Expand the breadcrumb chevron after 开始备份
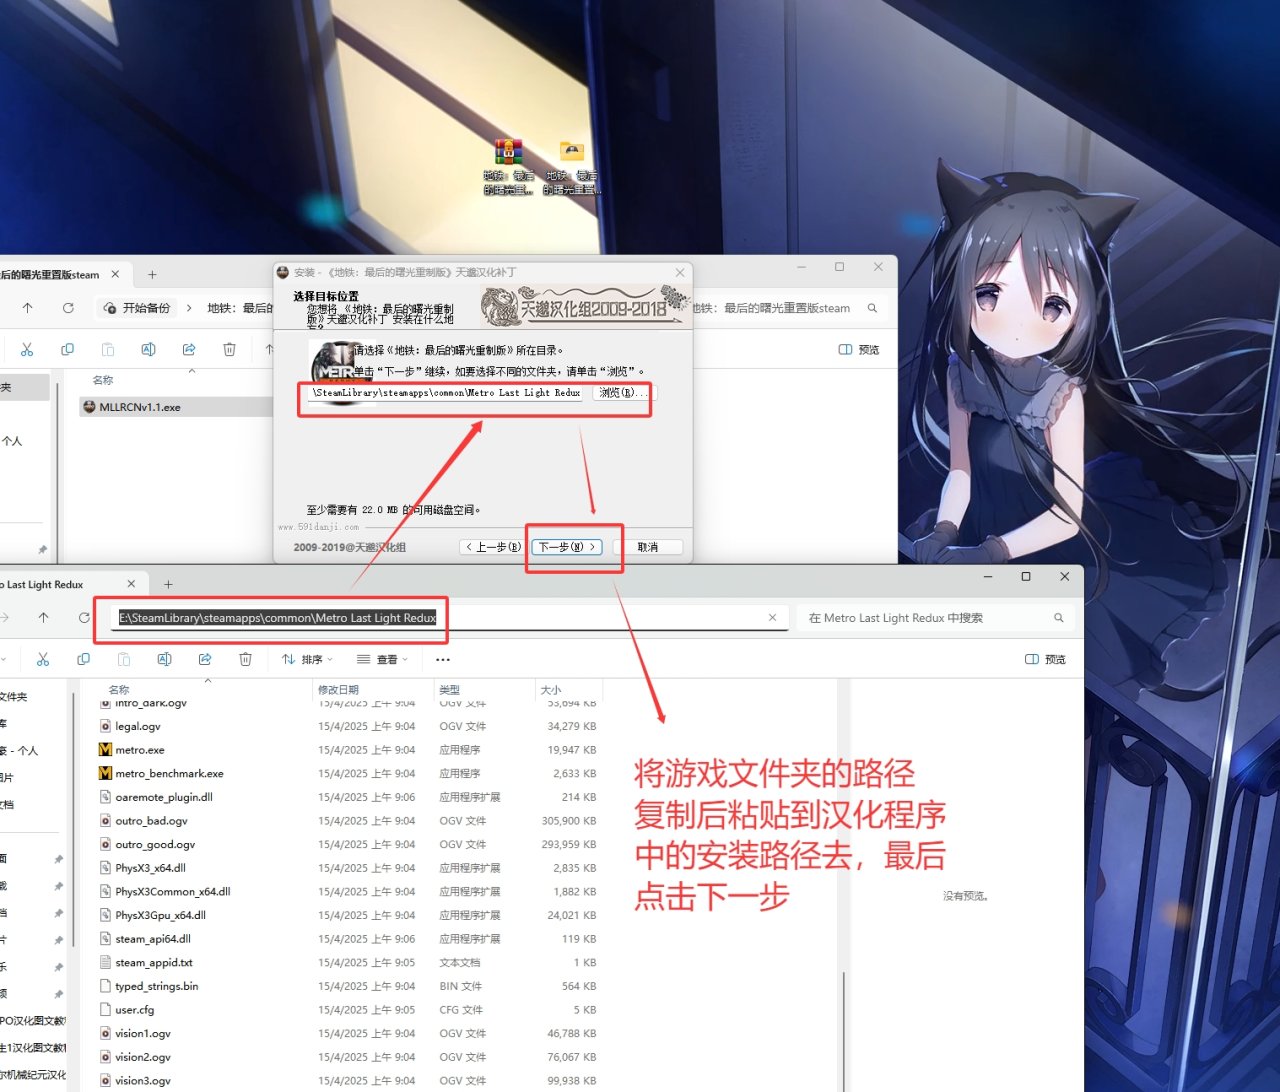Viewport: 1280px width, 1092px height. [x=189, y=308]
